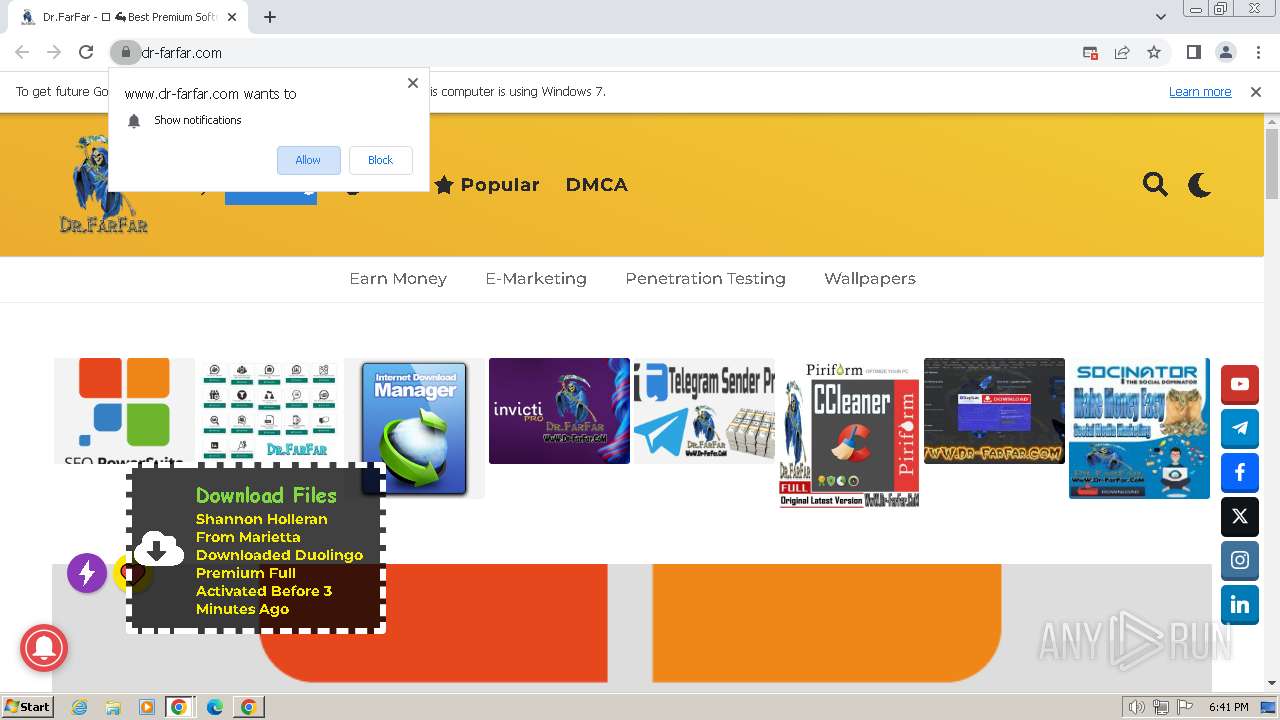
Task: Allow notifications from dr-farfar.com
Action: [x=308, y=160]
